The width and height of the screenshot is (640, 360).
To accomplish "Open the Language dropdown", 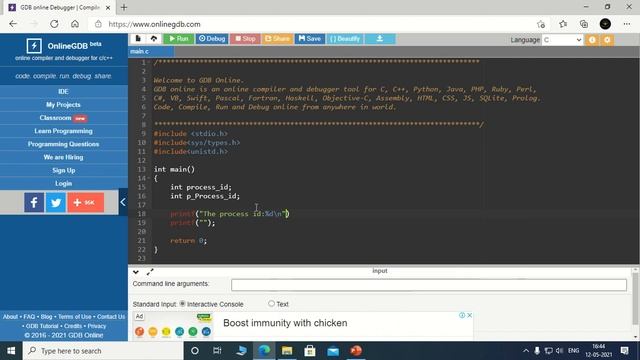I will (562, 40).
